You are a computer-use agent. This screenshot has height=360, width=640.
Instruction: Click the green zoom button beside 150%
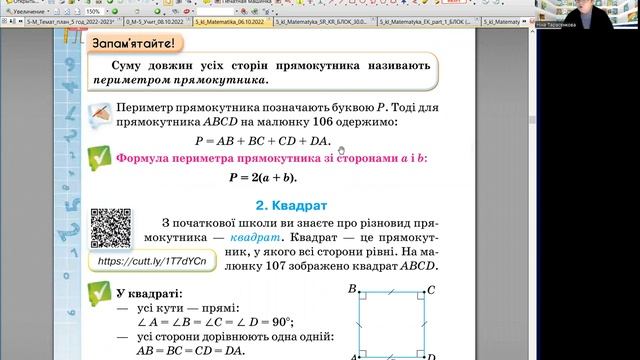[115, 11]
